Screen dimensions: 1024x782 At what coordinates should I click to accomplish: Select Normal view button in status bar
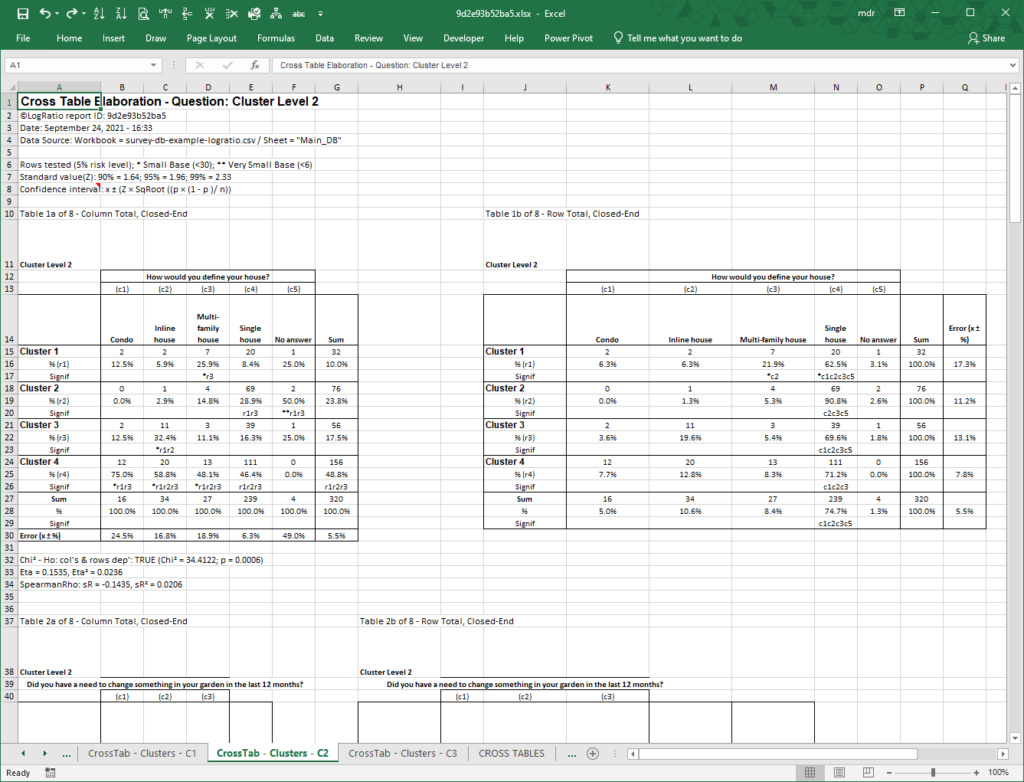(x=810, y=772)
